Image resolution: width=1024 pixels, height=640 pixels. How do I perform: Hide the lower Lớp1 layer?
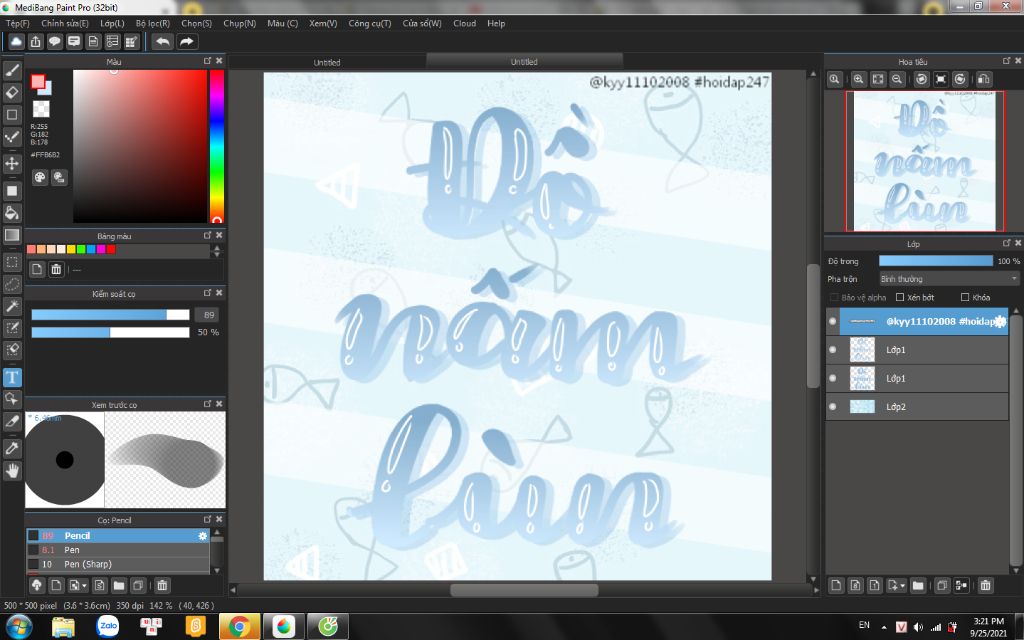pos(833,378)
